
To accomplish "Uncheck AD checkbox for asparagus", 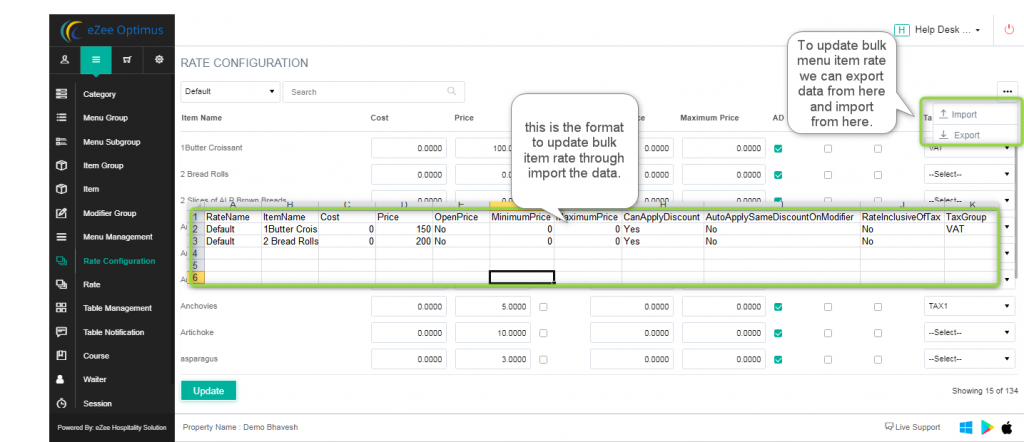I will point(778,359).
